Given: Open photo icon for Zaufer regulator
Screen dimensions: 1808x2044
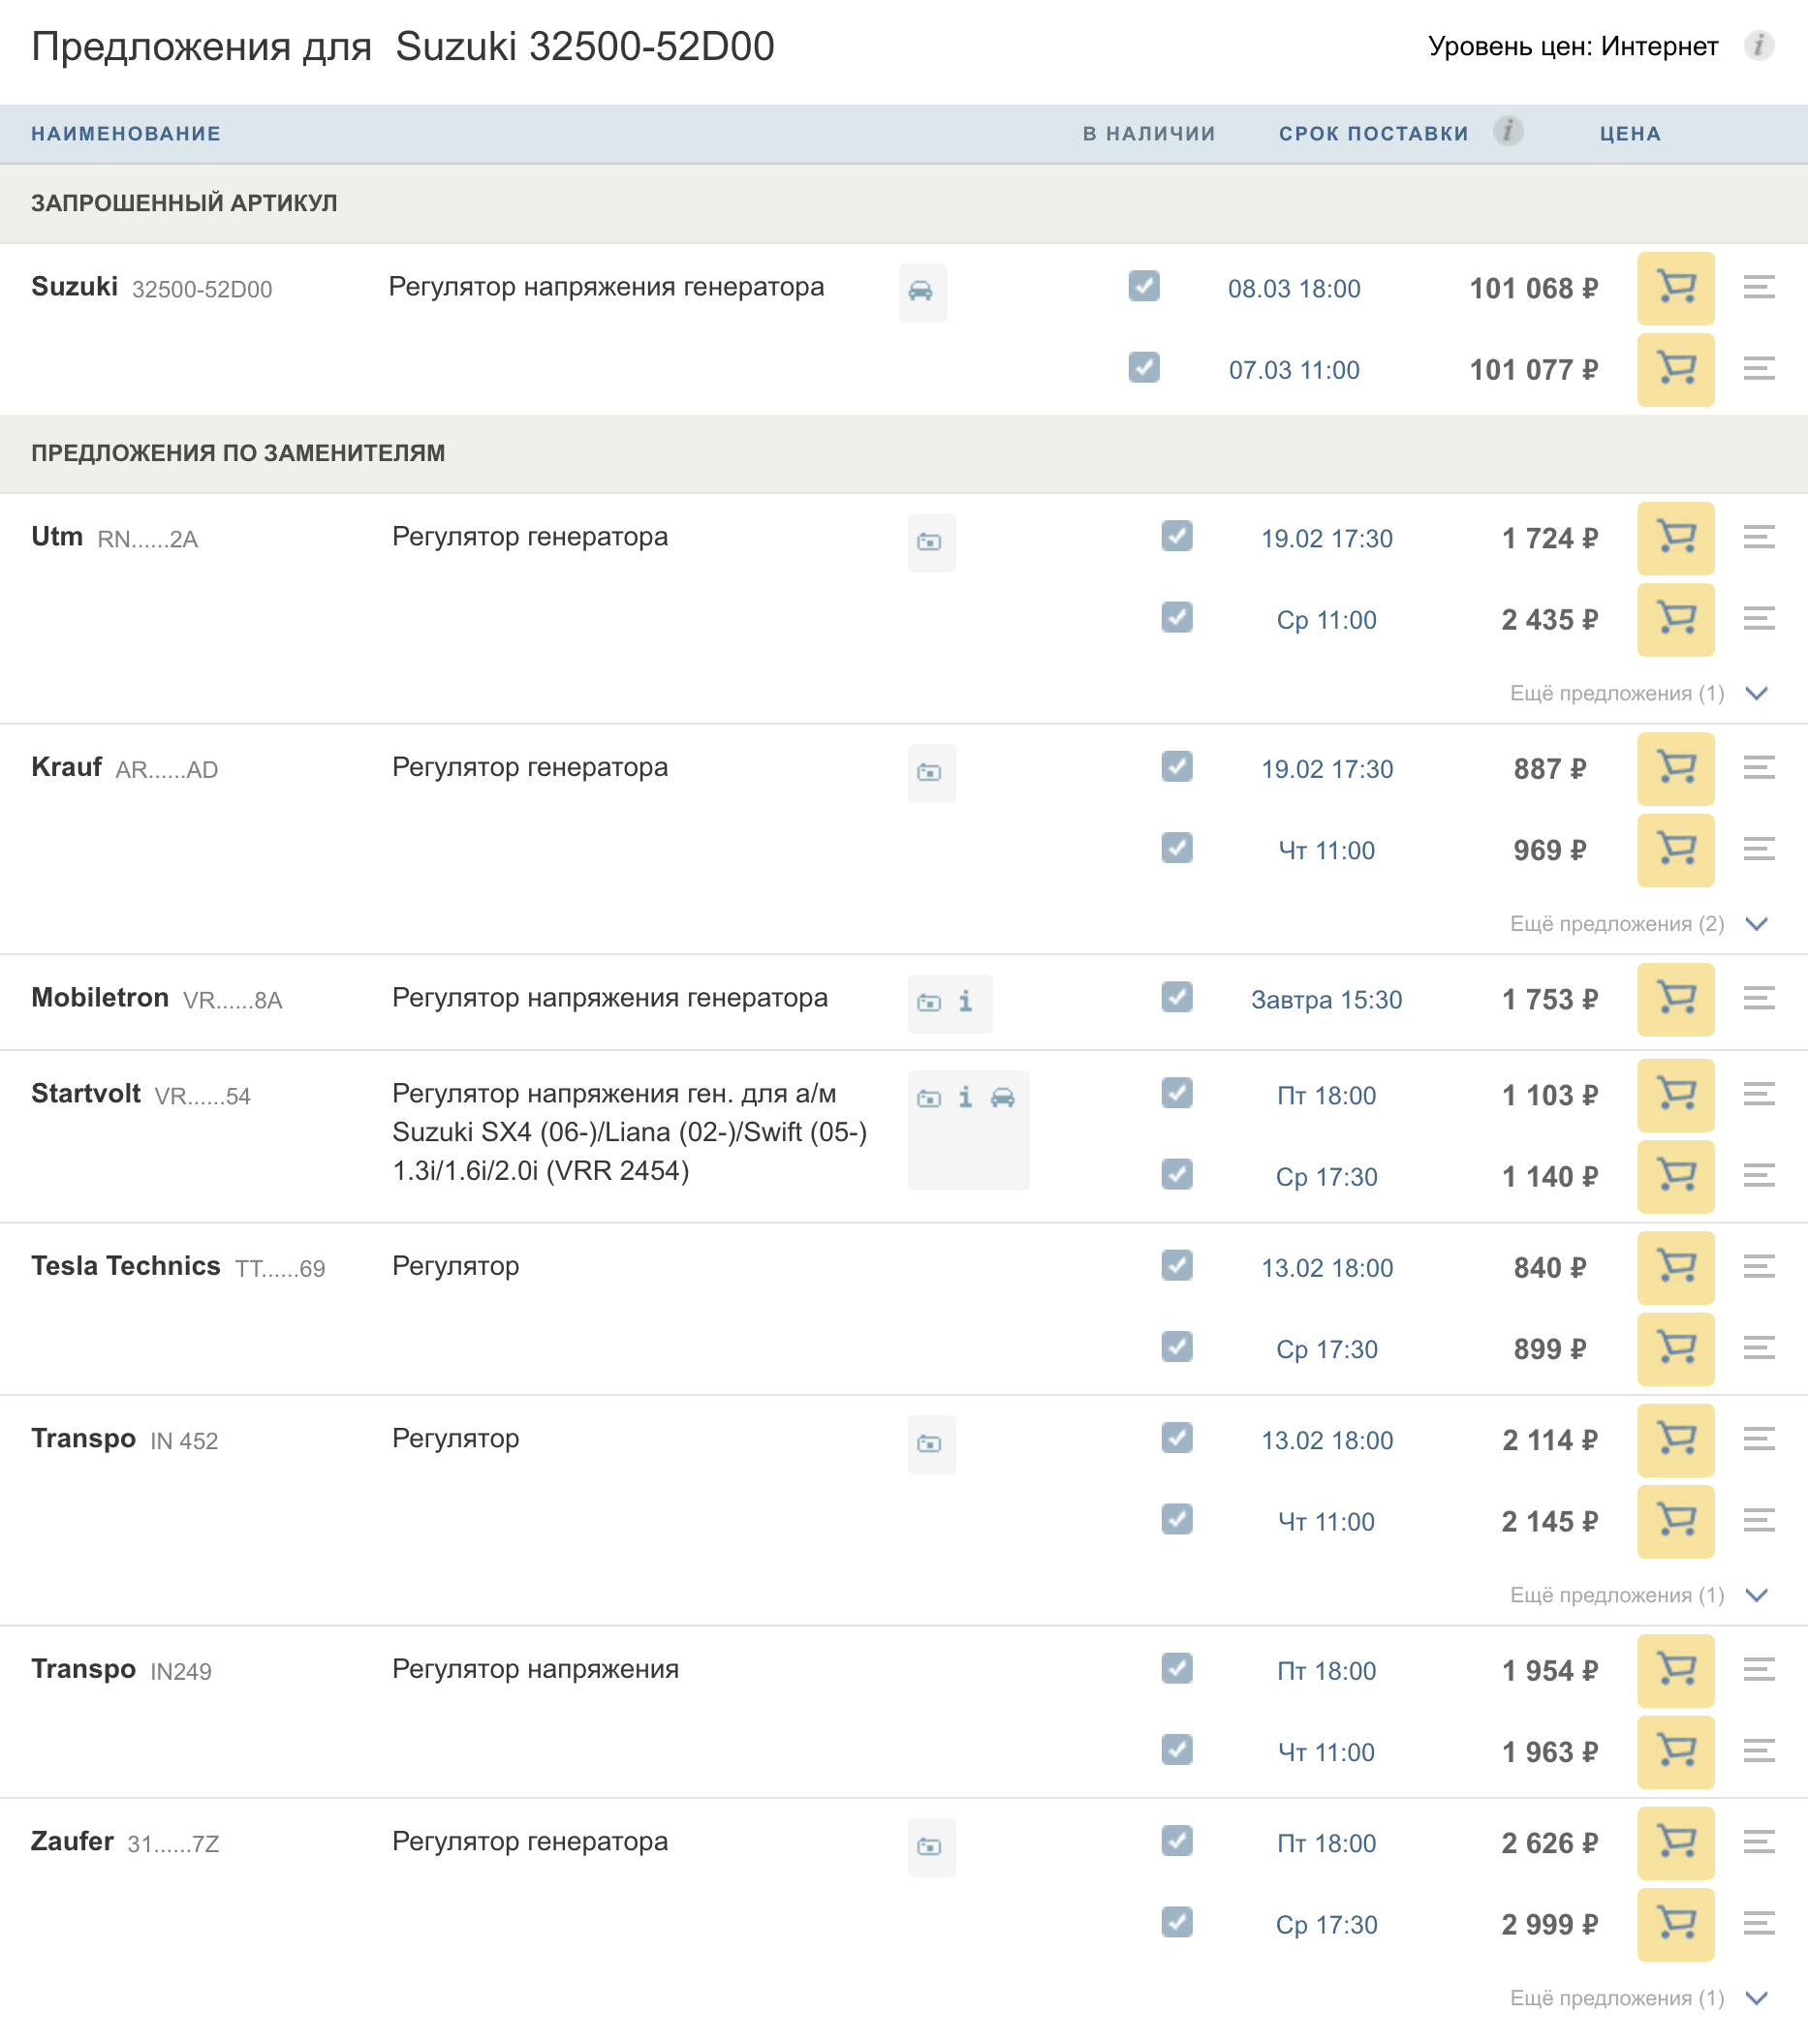Looking at the screenshot, I should pyautogui.click(x=930, y=1847).
